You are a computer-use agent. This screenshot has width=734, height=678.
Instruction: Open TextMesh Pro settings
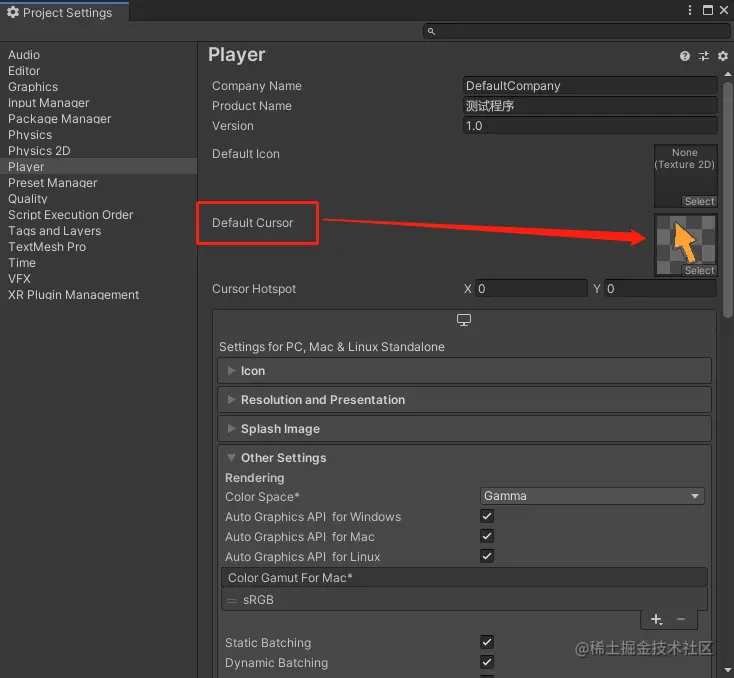pos(98,247)
